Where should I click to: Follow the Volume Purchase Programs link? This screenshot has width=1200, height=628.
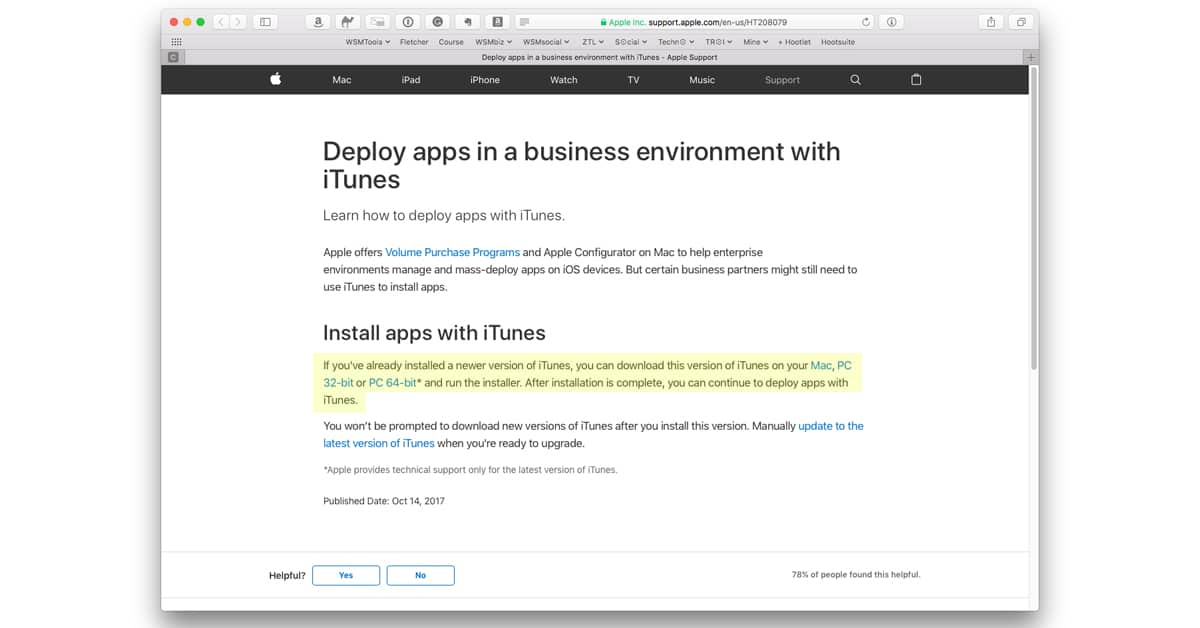coord(452,253)
